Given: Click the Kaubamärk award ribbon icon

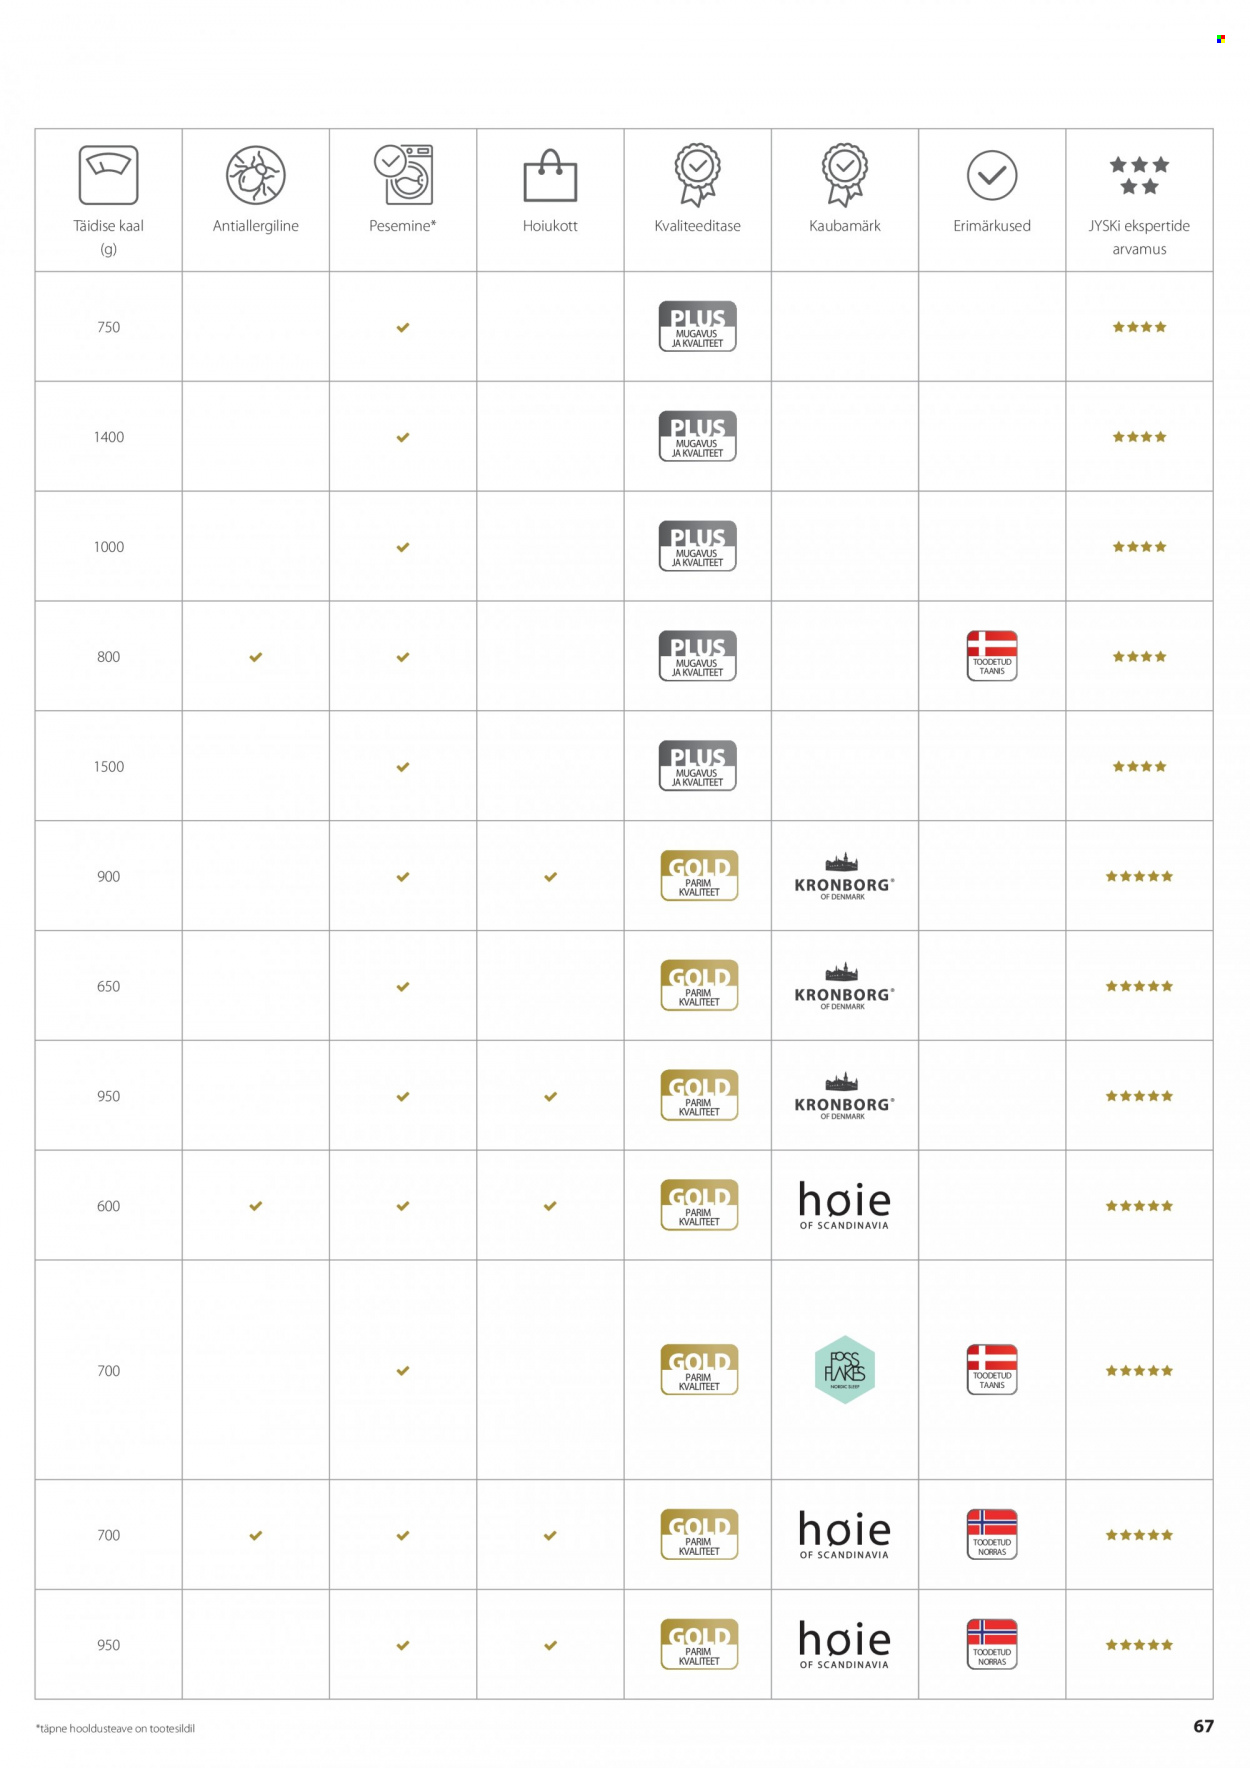Looking at the screenshot, I should 845,174.
